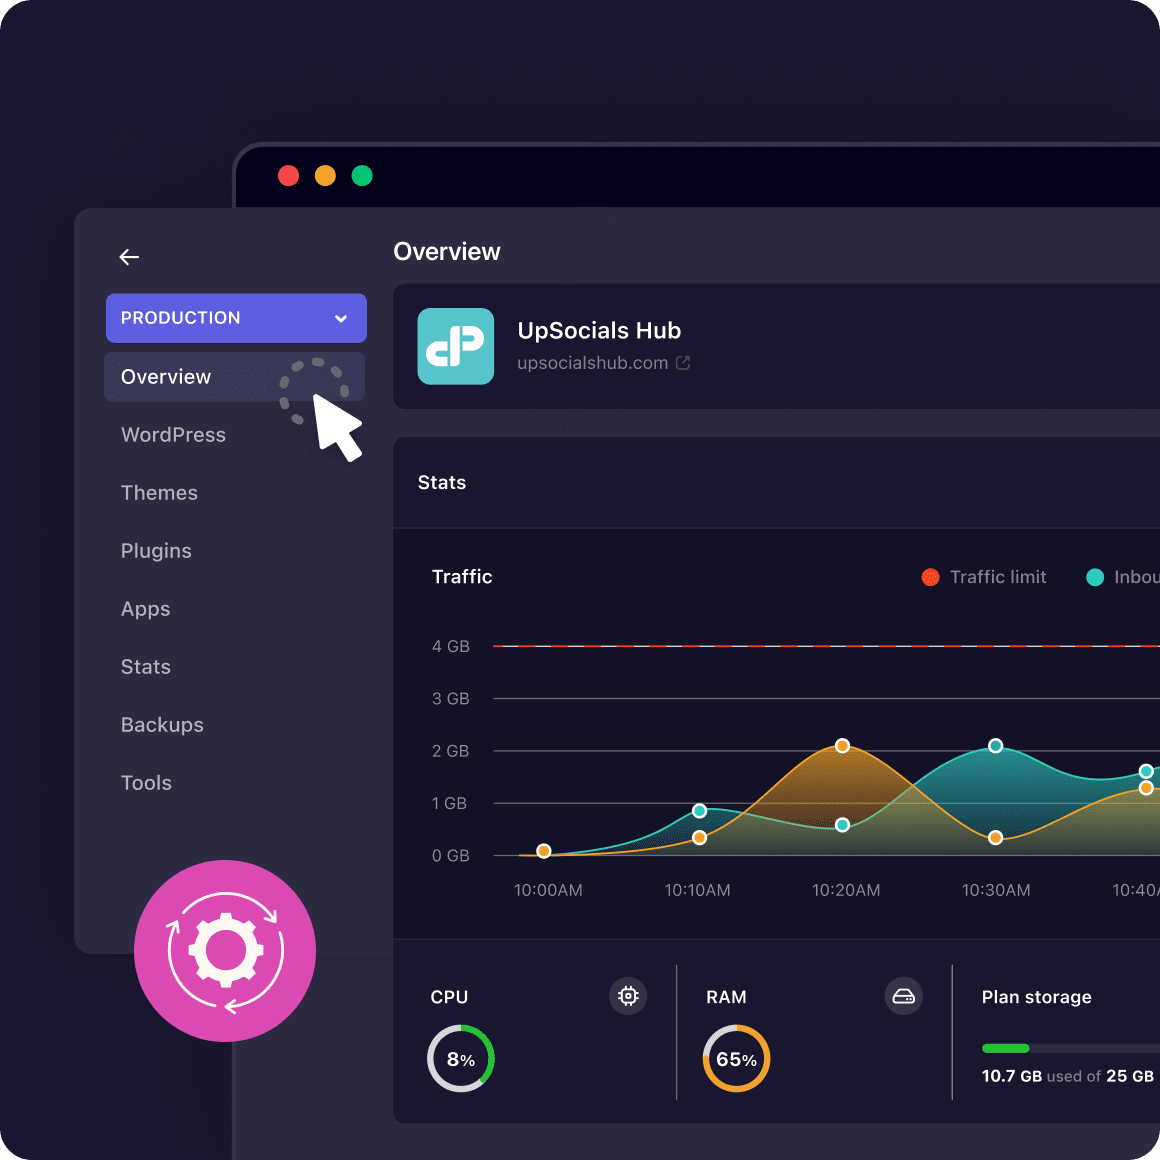1160x1160 pixels.
Task: Click the teal data point at 10:30AM
Action: click(996, 746)
